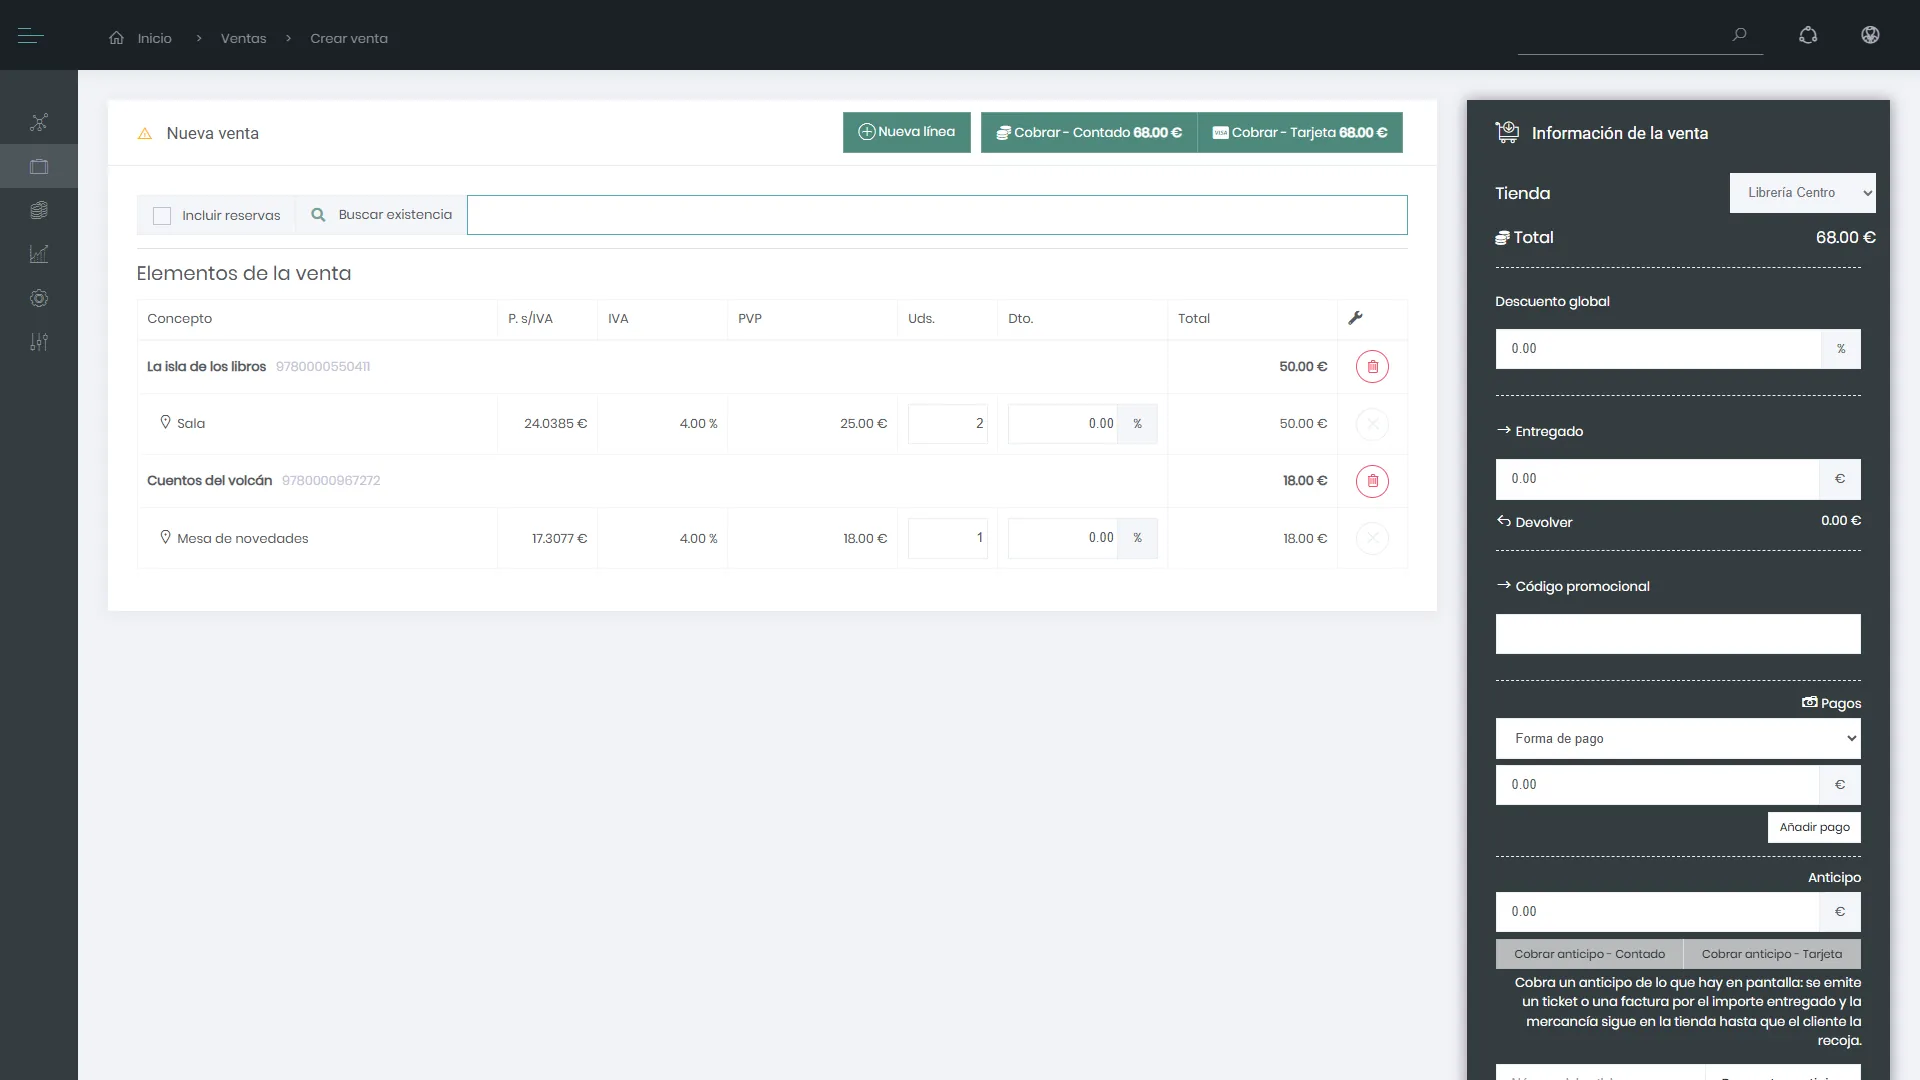Focus the Buscar existencia search field
Image resolution: width=1920 pixels, height=1080 pixels.
coord(937,215)
